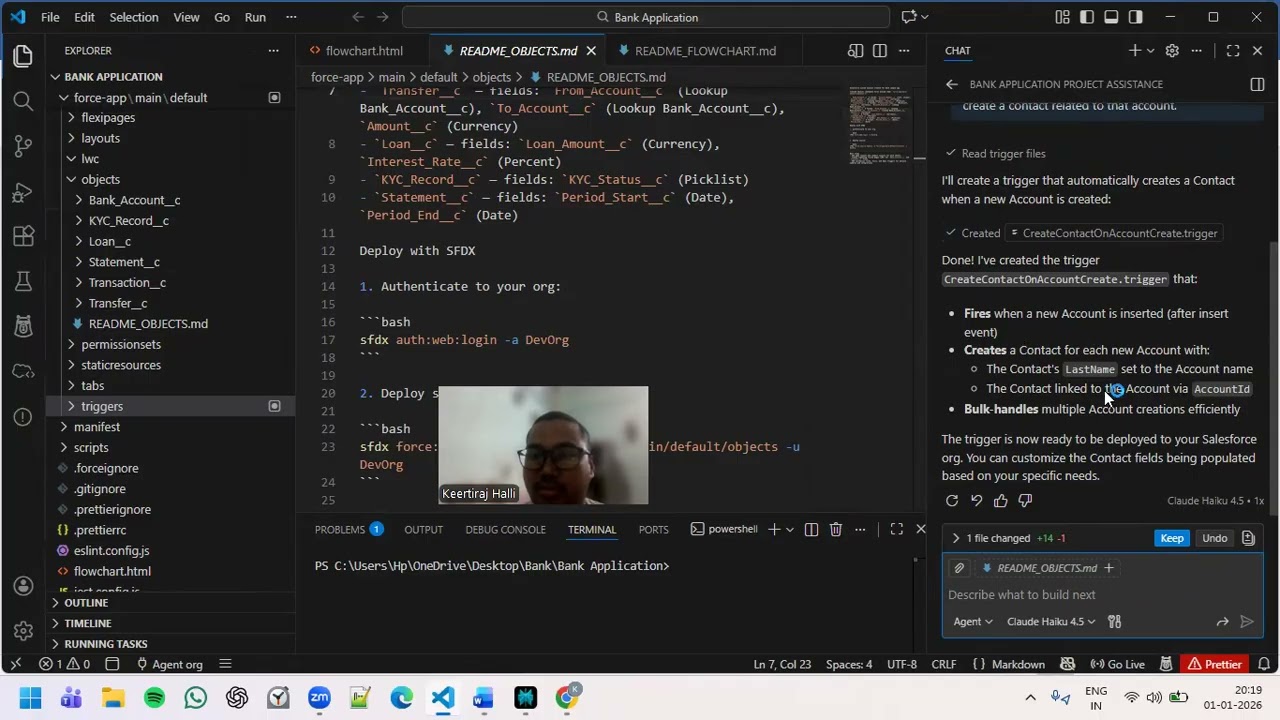Viewport: 1280px width, 720px height.
Task: Open the Source Control view
Action: click(x=23, y=146)
